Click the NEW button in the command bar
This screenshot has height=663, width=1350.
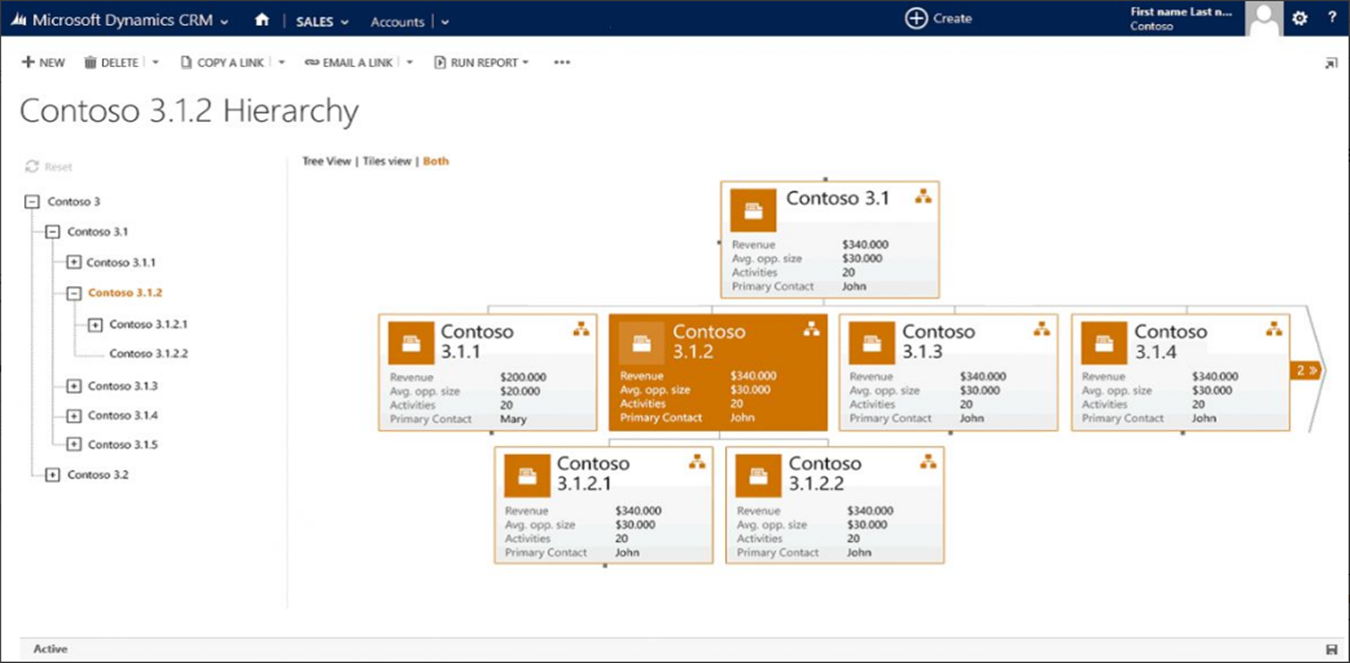click(x=43, y=62)
